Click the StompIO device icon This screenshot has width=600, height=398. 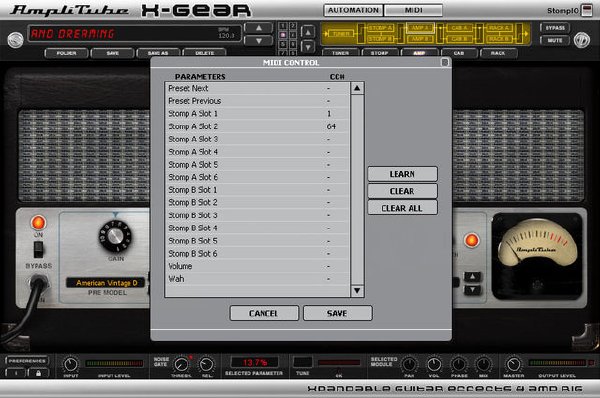pyautogui.click(x=586, y=10)
